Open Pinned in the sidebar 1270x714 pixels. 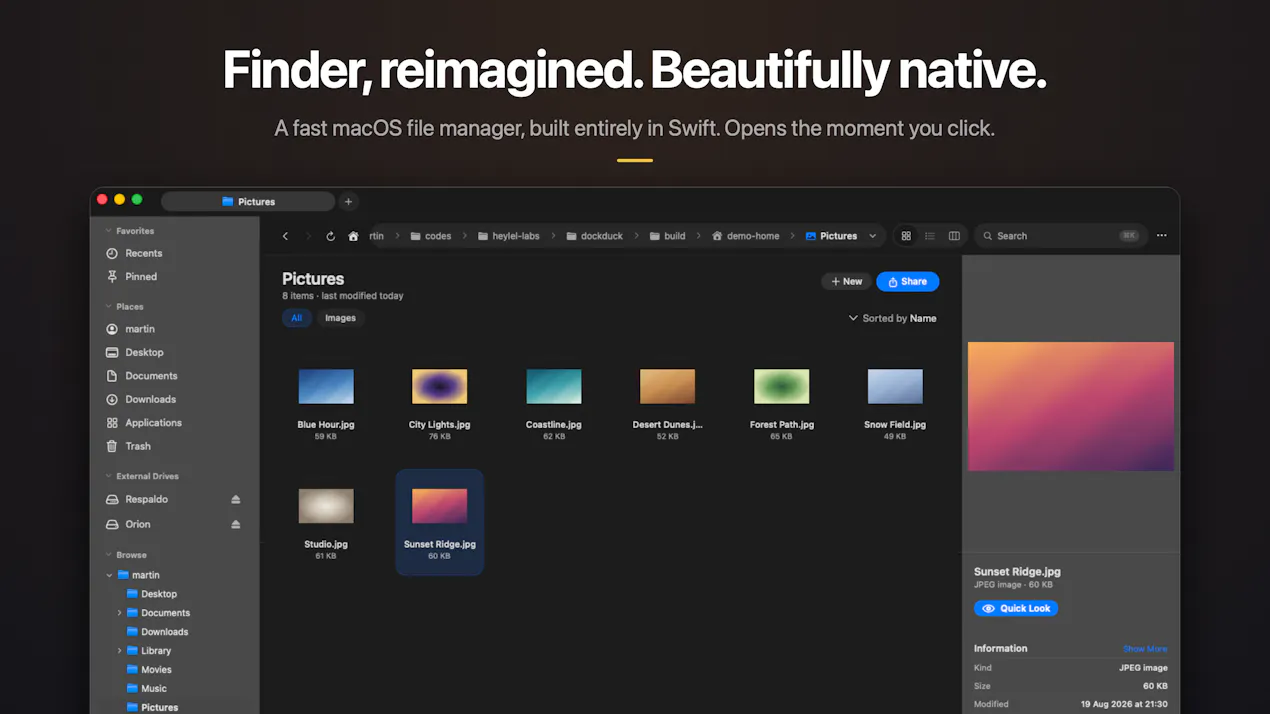[133, 276]
